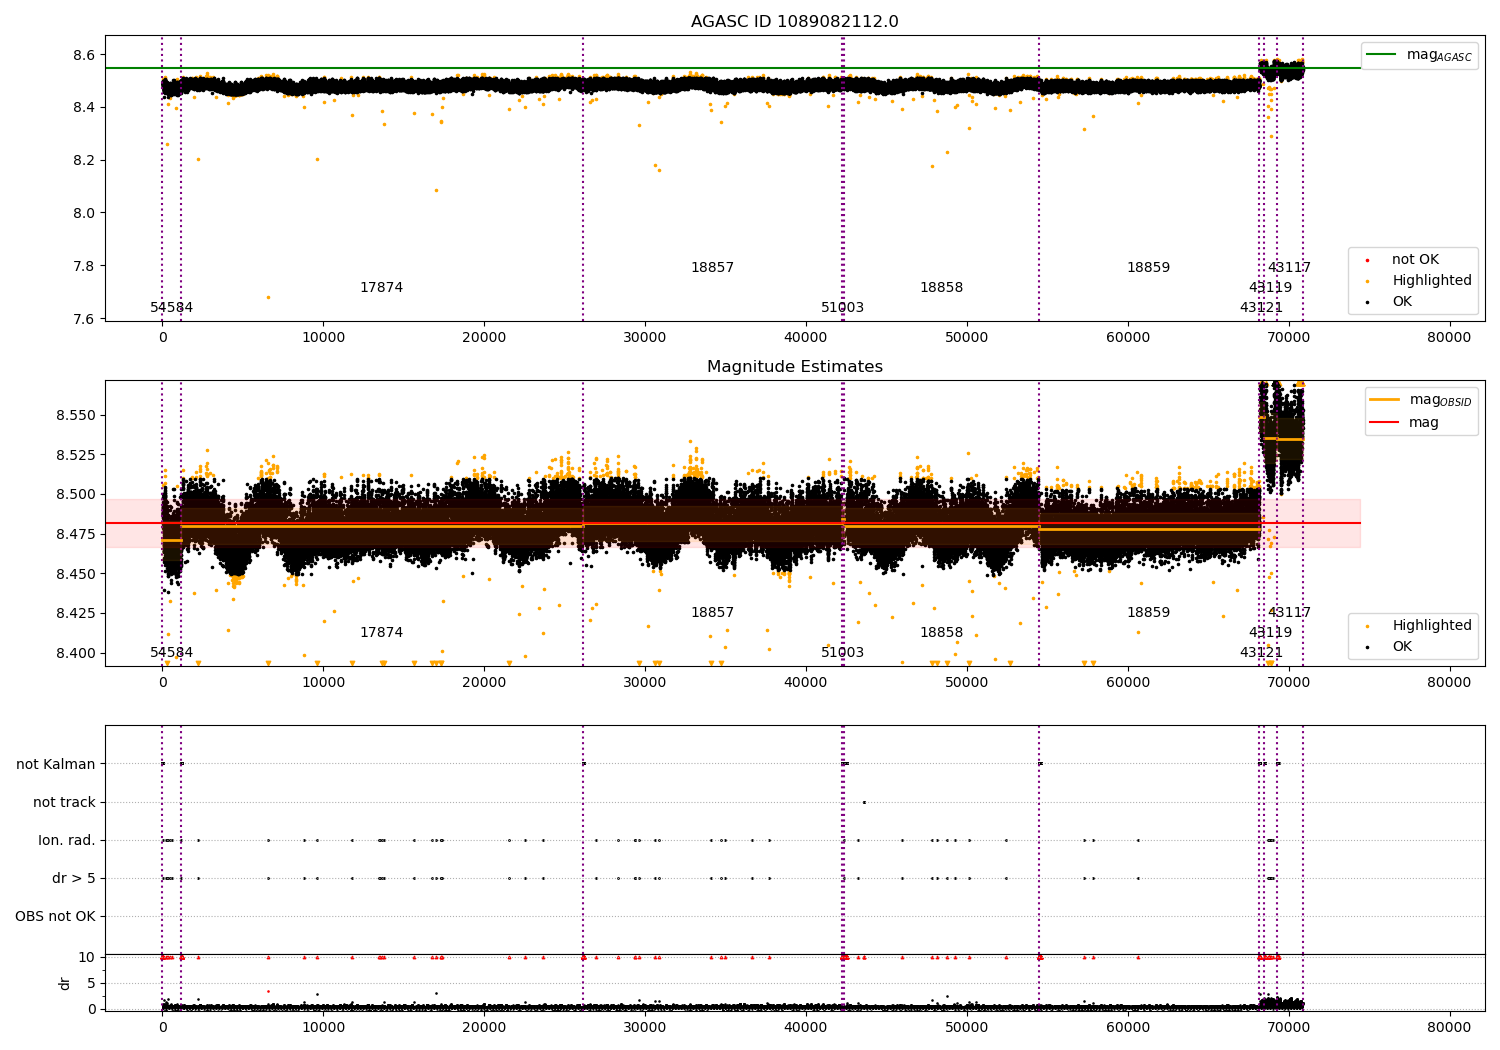Select the mag AGASC legend entry in top plot
Image resolution: width=1500 pixels, height=1050 pixels.
coord(1420,55)
